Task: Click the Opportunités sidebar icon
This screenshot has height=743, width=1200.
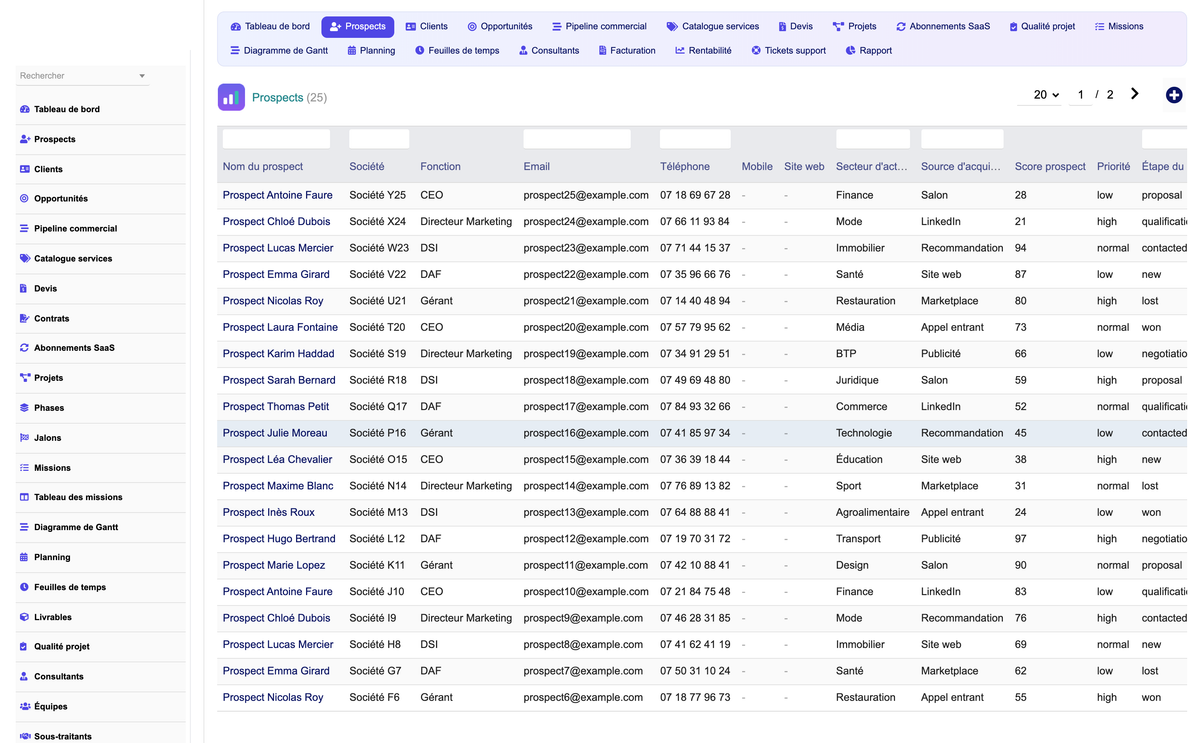Action: click(x=25, y=199)
